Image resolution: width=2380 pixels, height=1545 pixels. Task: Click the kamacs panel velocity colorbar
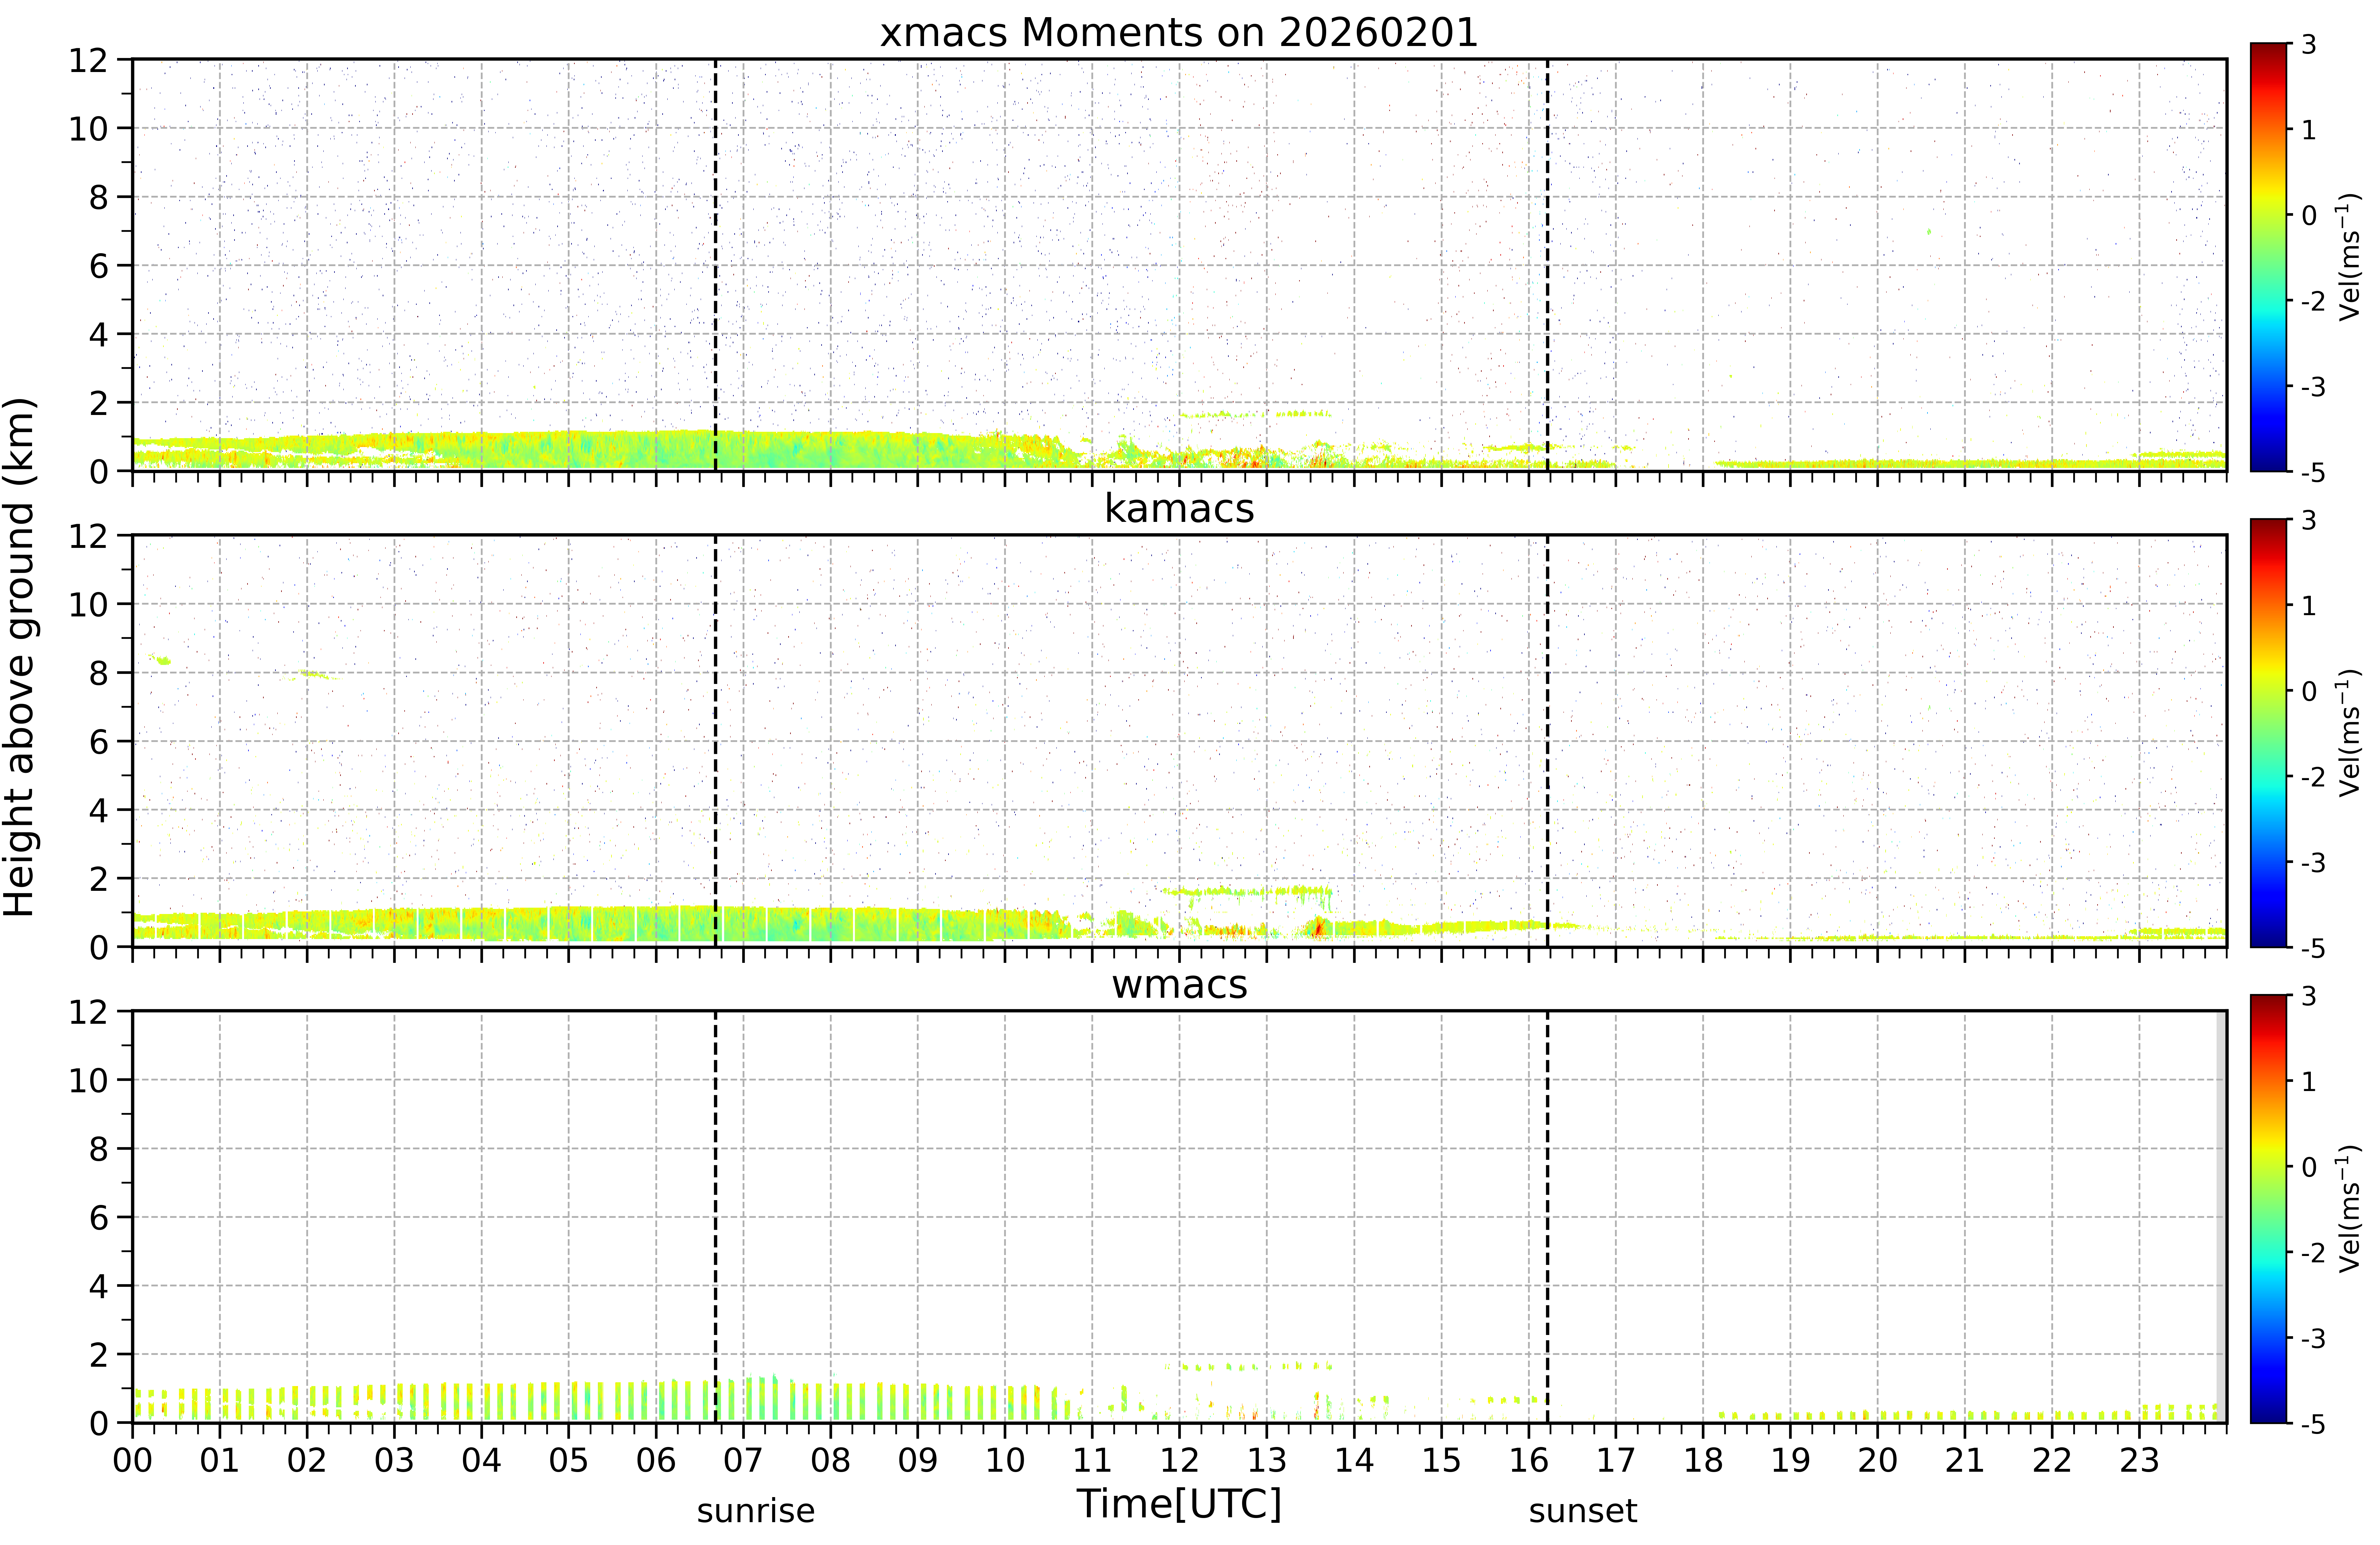2268,733
